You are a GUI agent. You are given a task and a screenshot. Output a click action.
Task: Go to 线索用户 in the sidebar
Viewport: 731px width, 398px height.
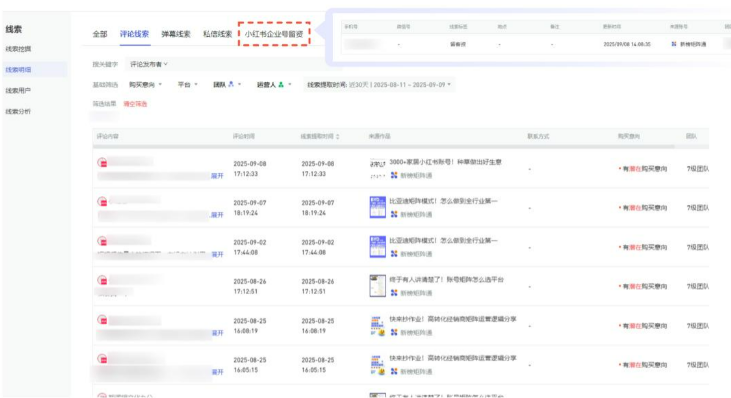point(18,90)
